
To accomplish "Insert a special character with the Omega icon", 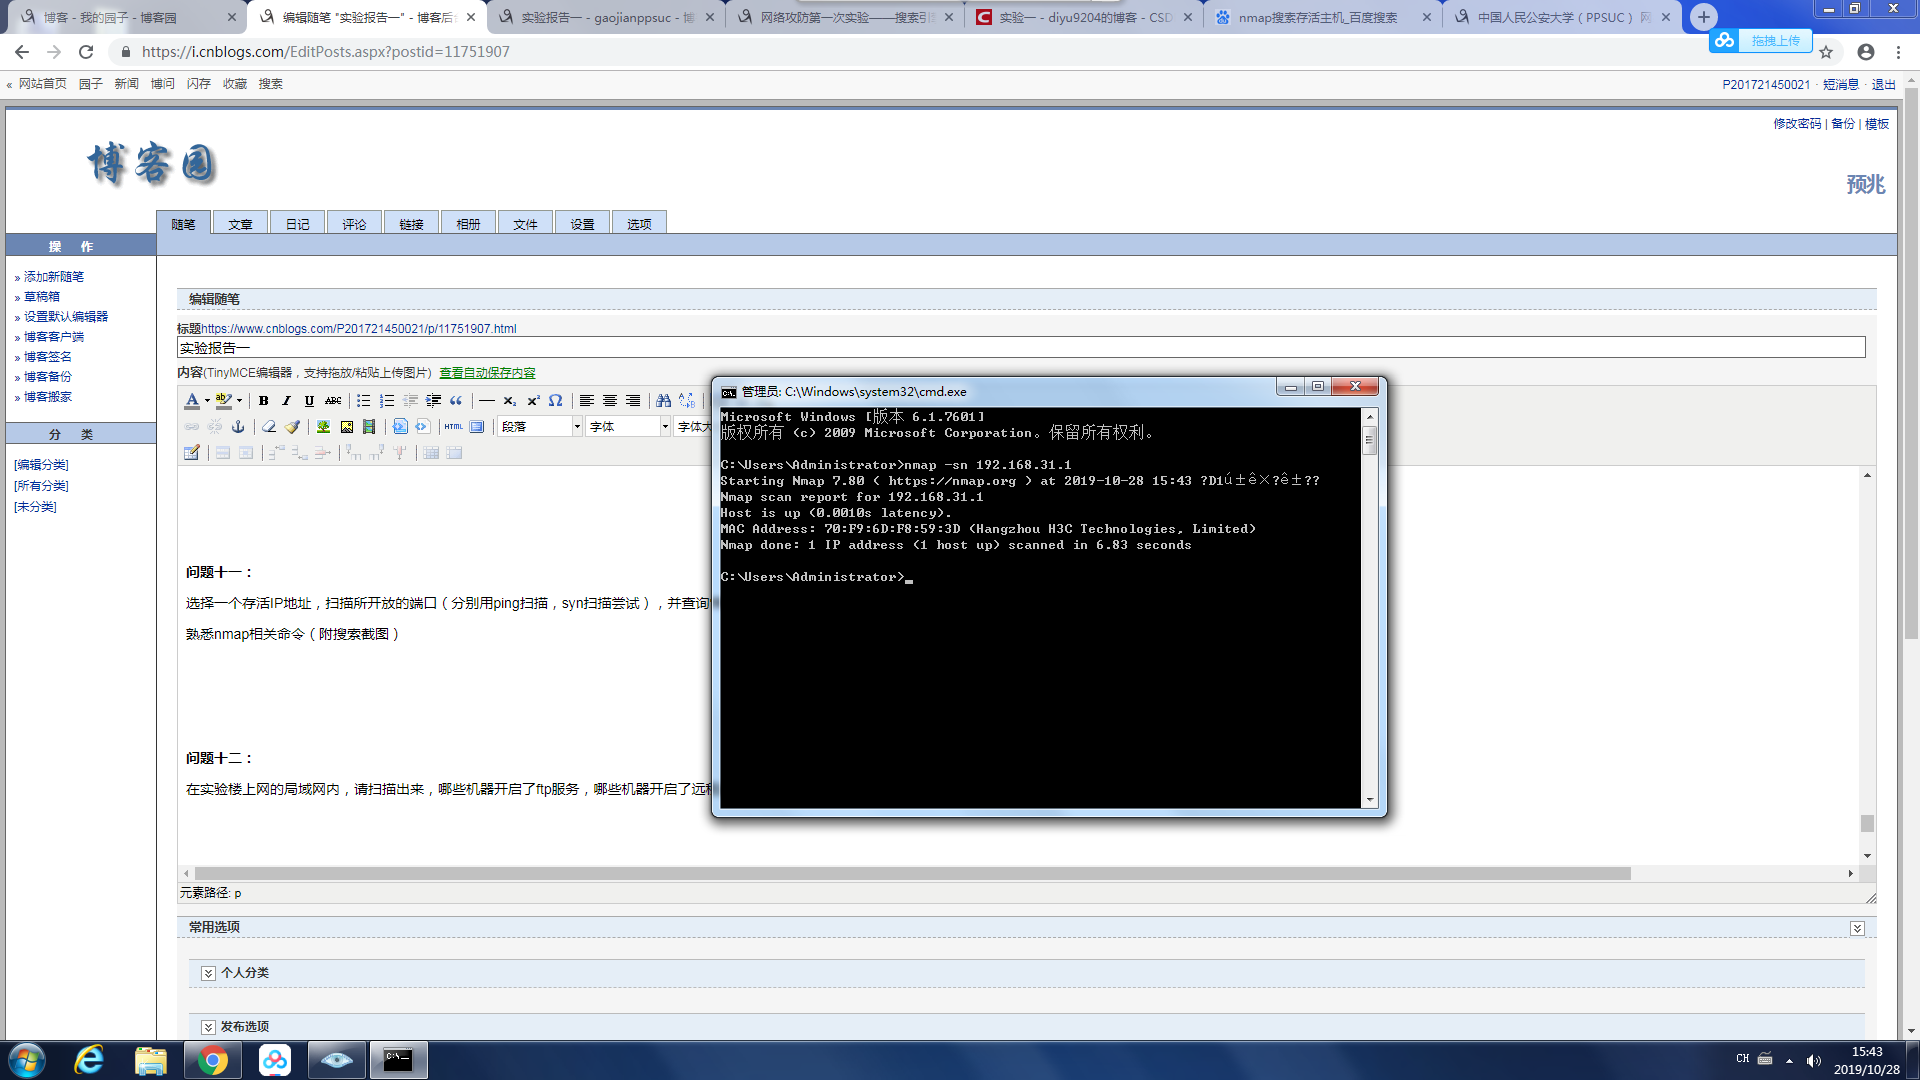I will (555, 401).
